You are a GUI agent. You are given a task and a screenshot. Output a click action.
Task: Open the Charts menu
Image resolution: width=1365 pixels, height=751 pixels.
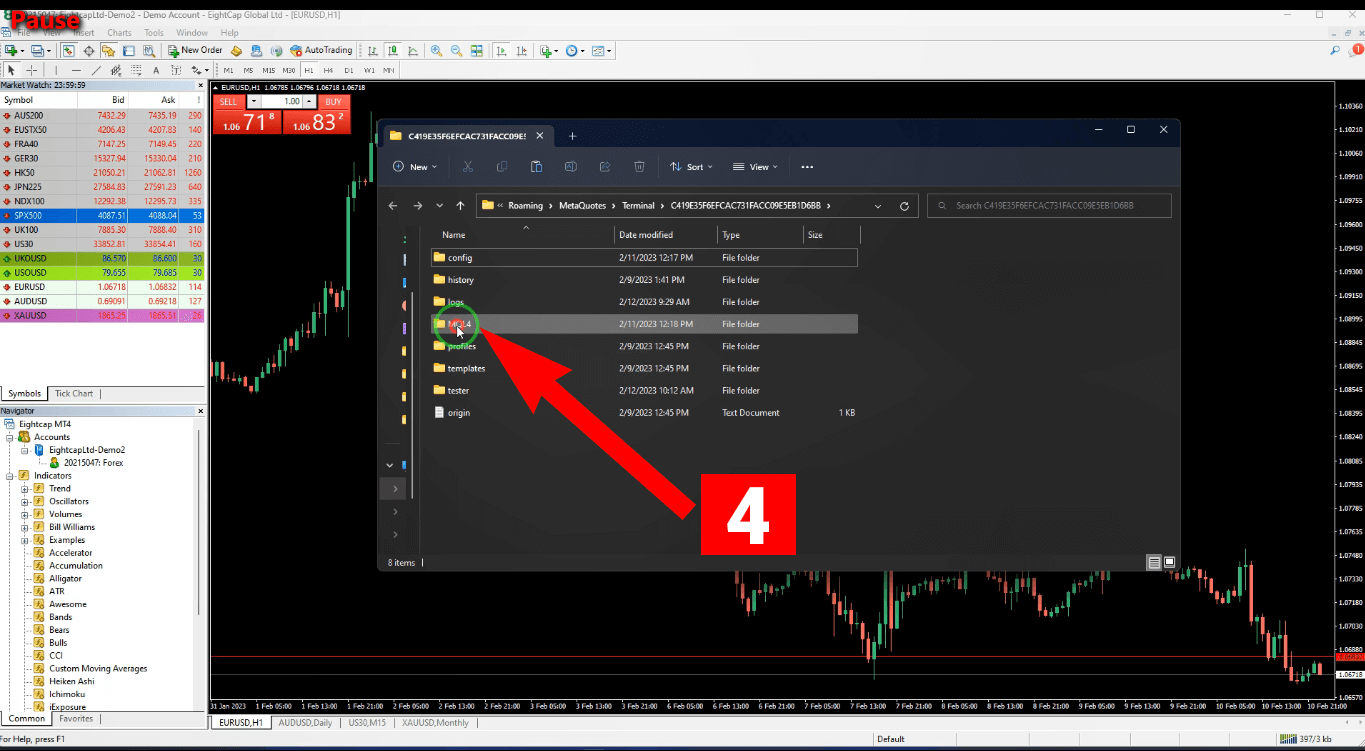pos(119,33)
